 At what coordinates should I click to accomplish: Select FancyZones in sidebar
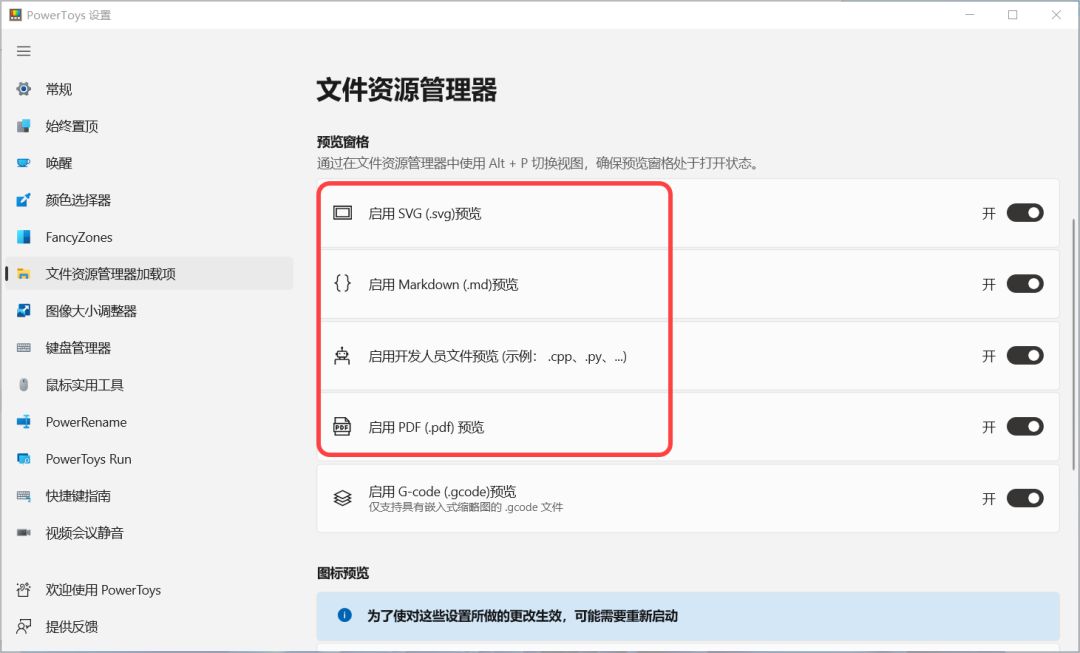[149, 237]
